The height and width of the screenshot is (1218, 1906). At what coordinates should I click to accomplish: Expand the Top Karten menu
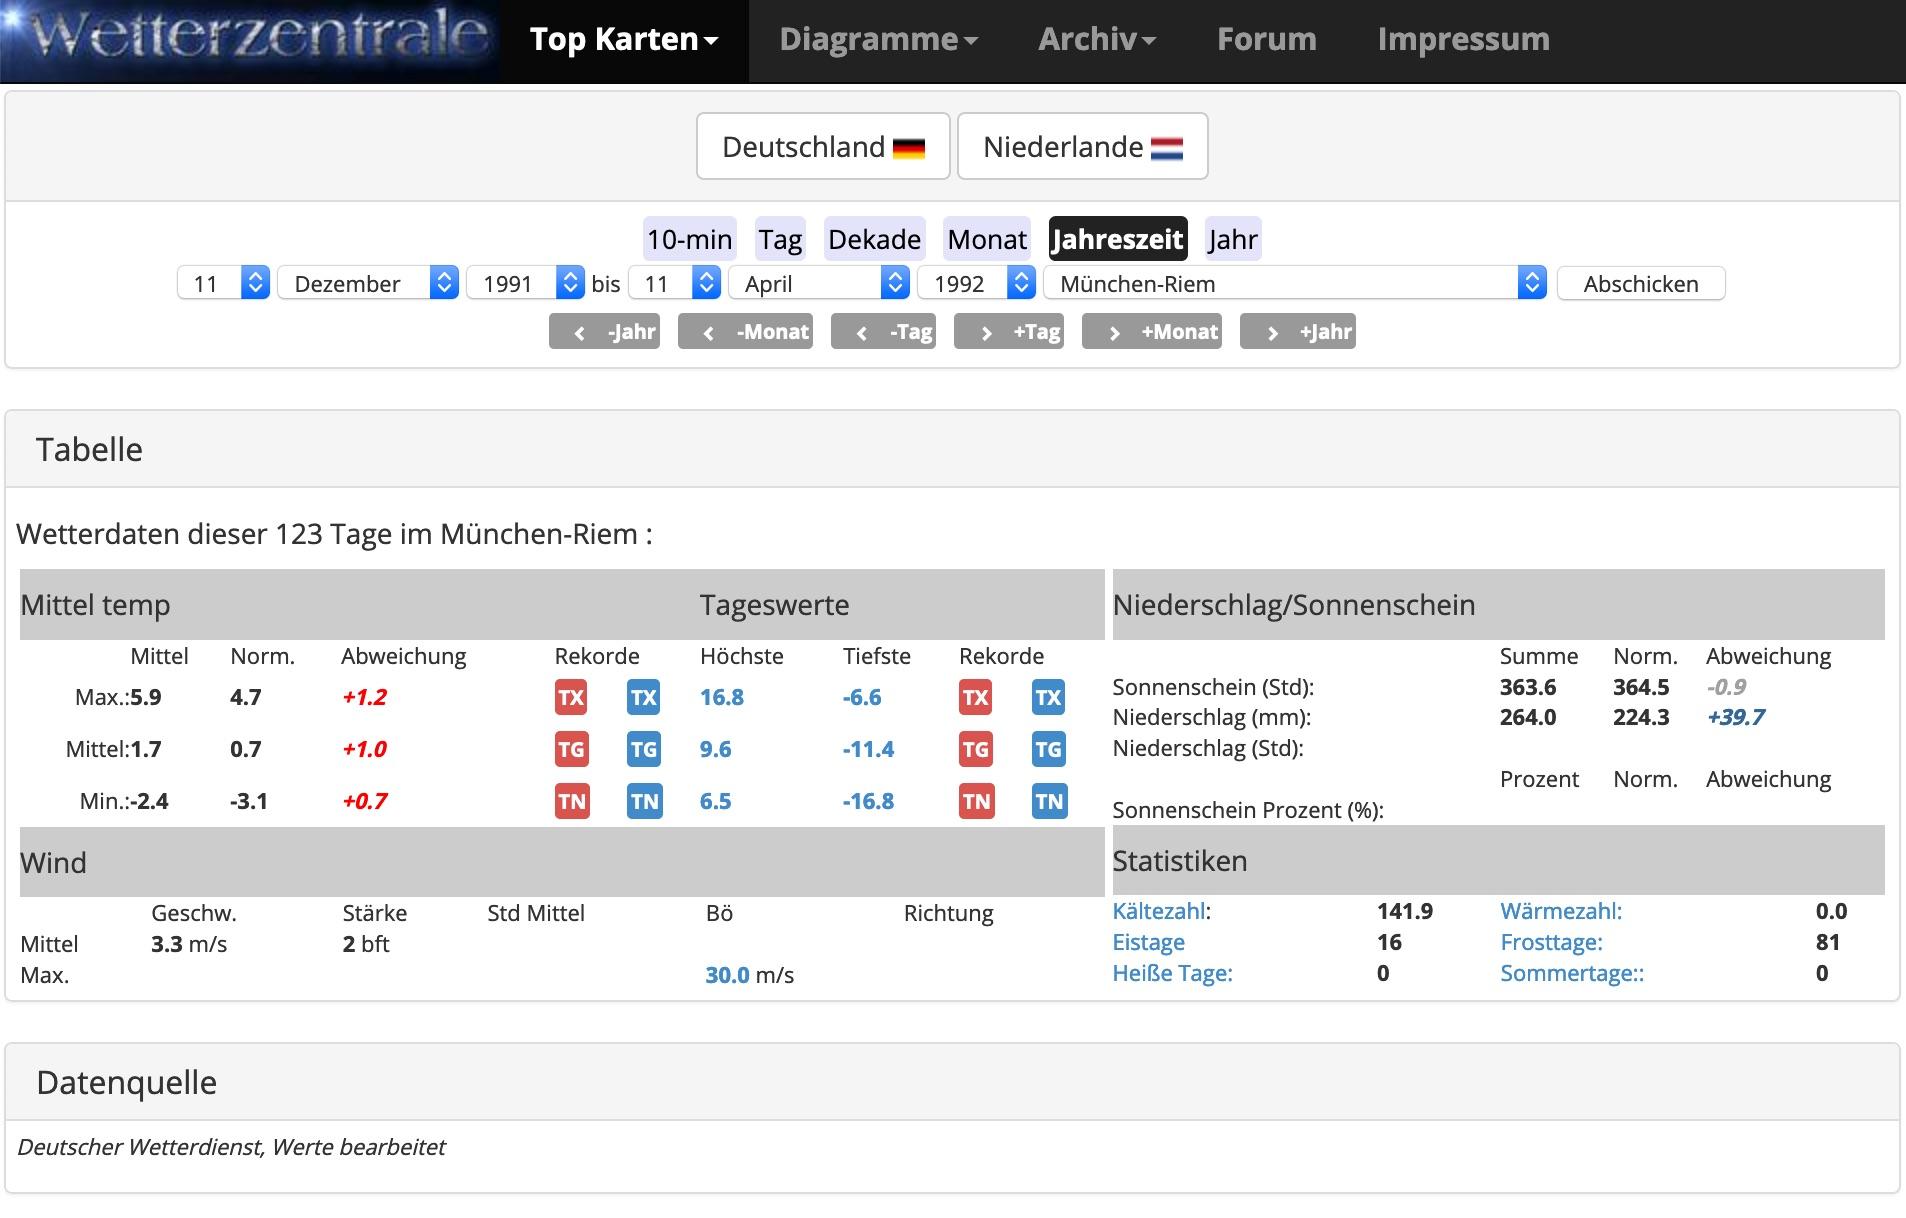[x=624, y=40]
